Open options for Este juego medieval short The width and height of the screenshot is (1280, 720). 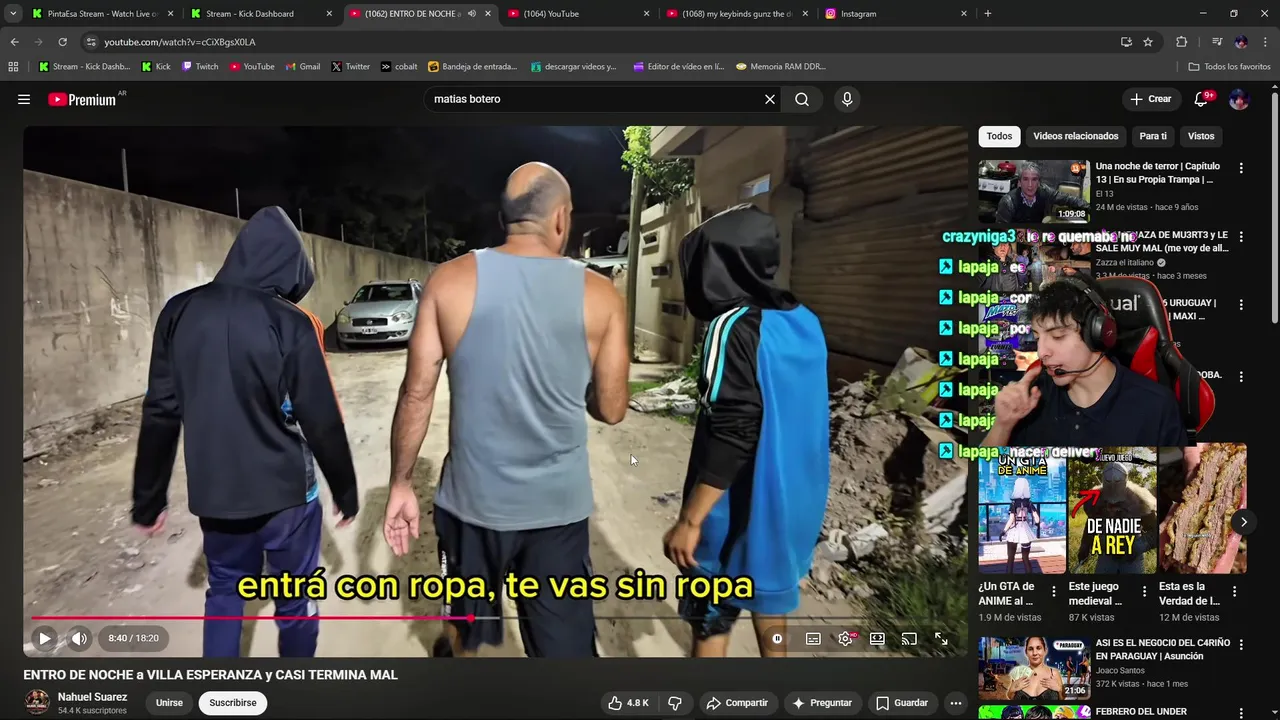coord(1144,592)
